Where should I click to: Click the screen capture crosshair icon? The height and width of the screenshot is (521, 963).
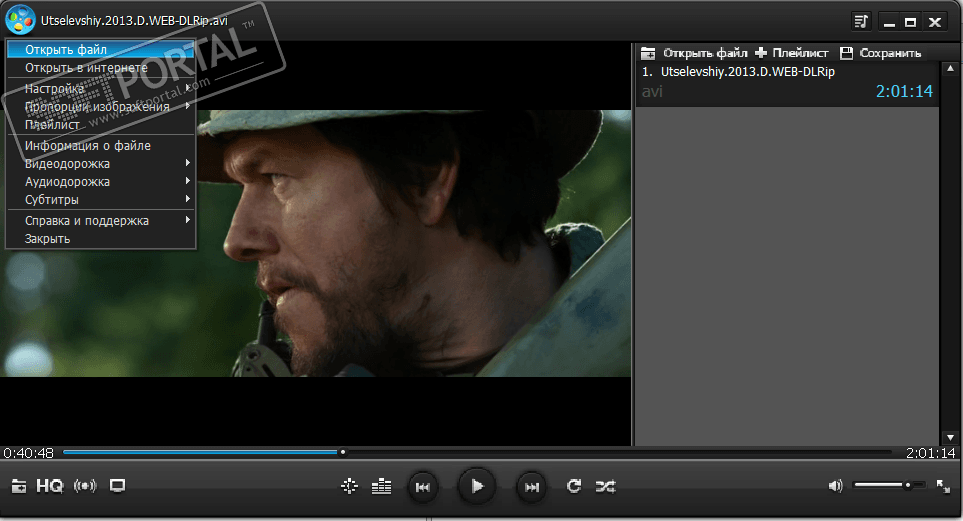click(x=349, y=487)
